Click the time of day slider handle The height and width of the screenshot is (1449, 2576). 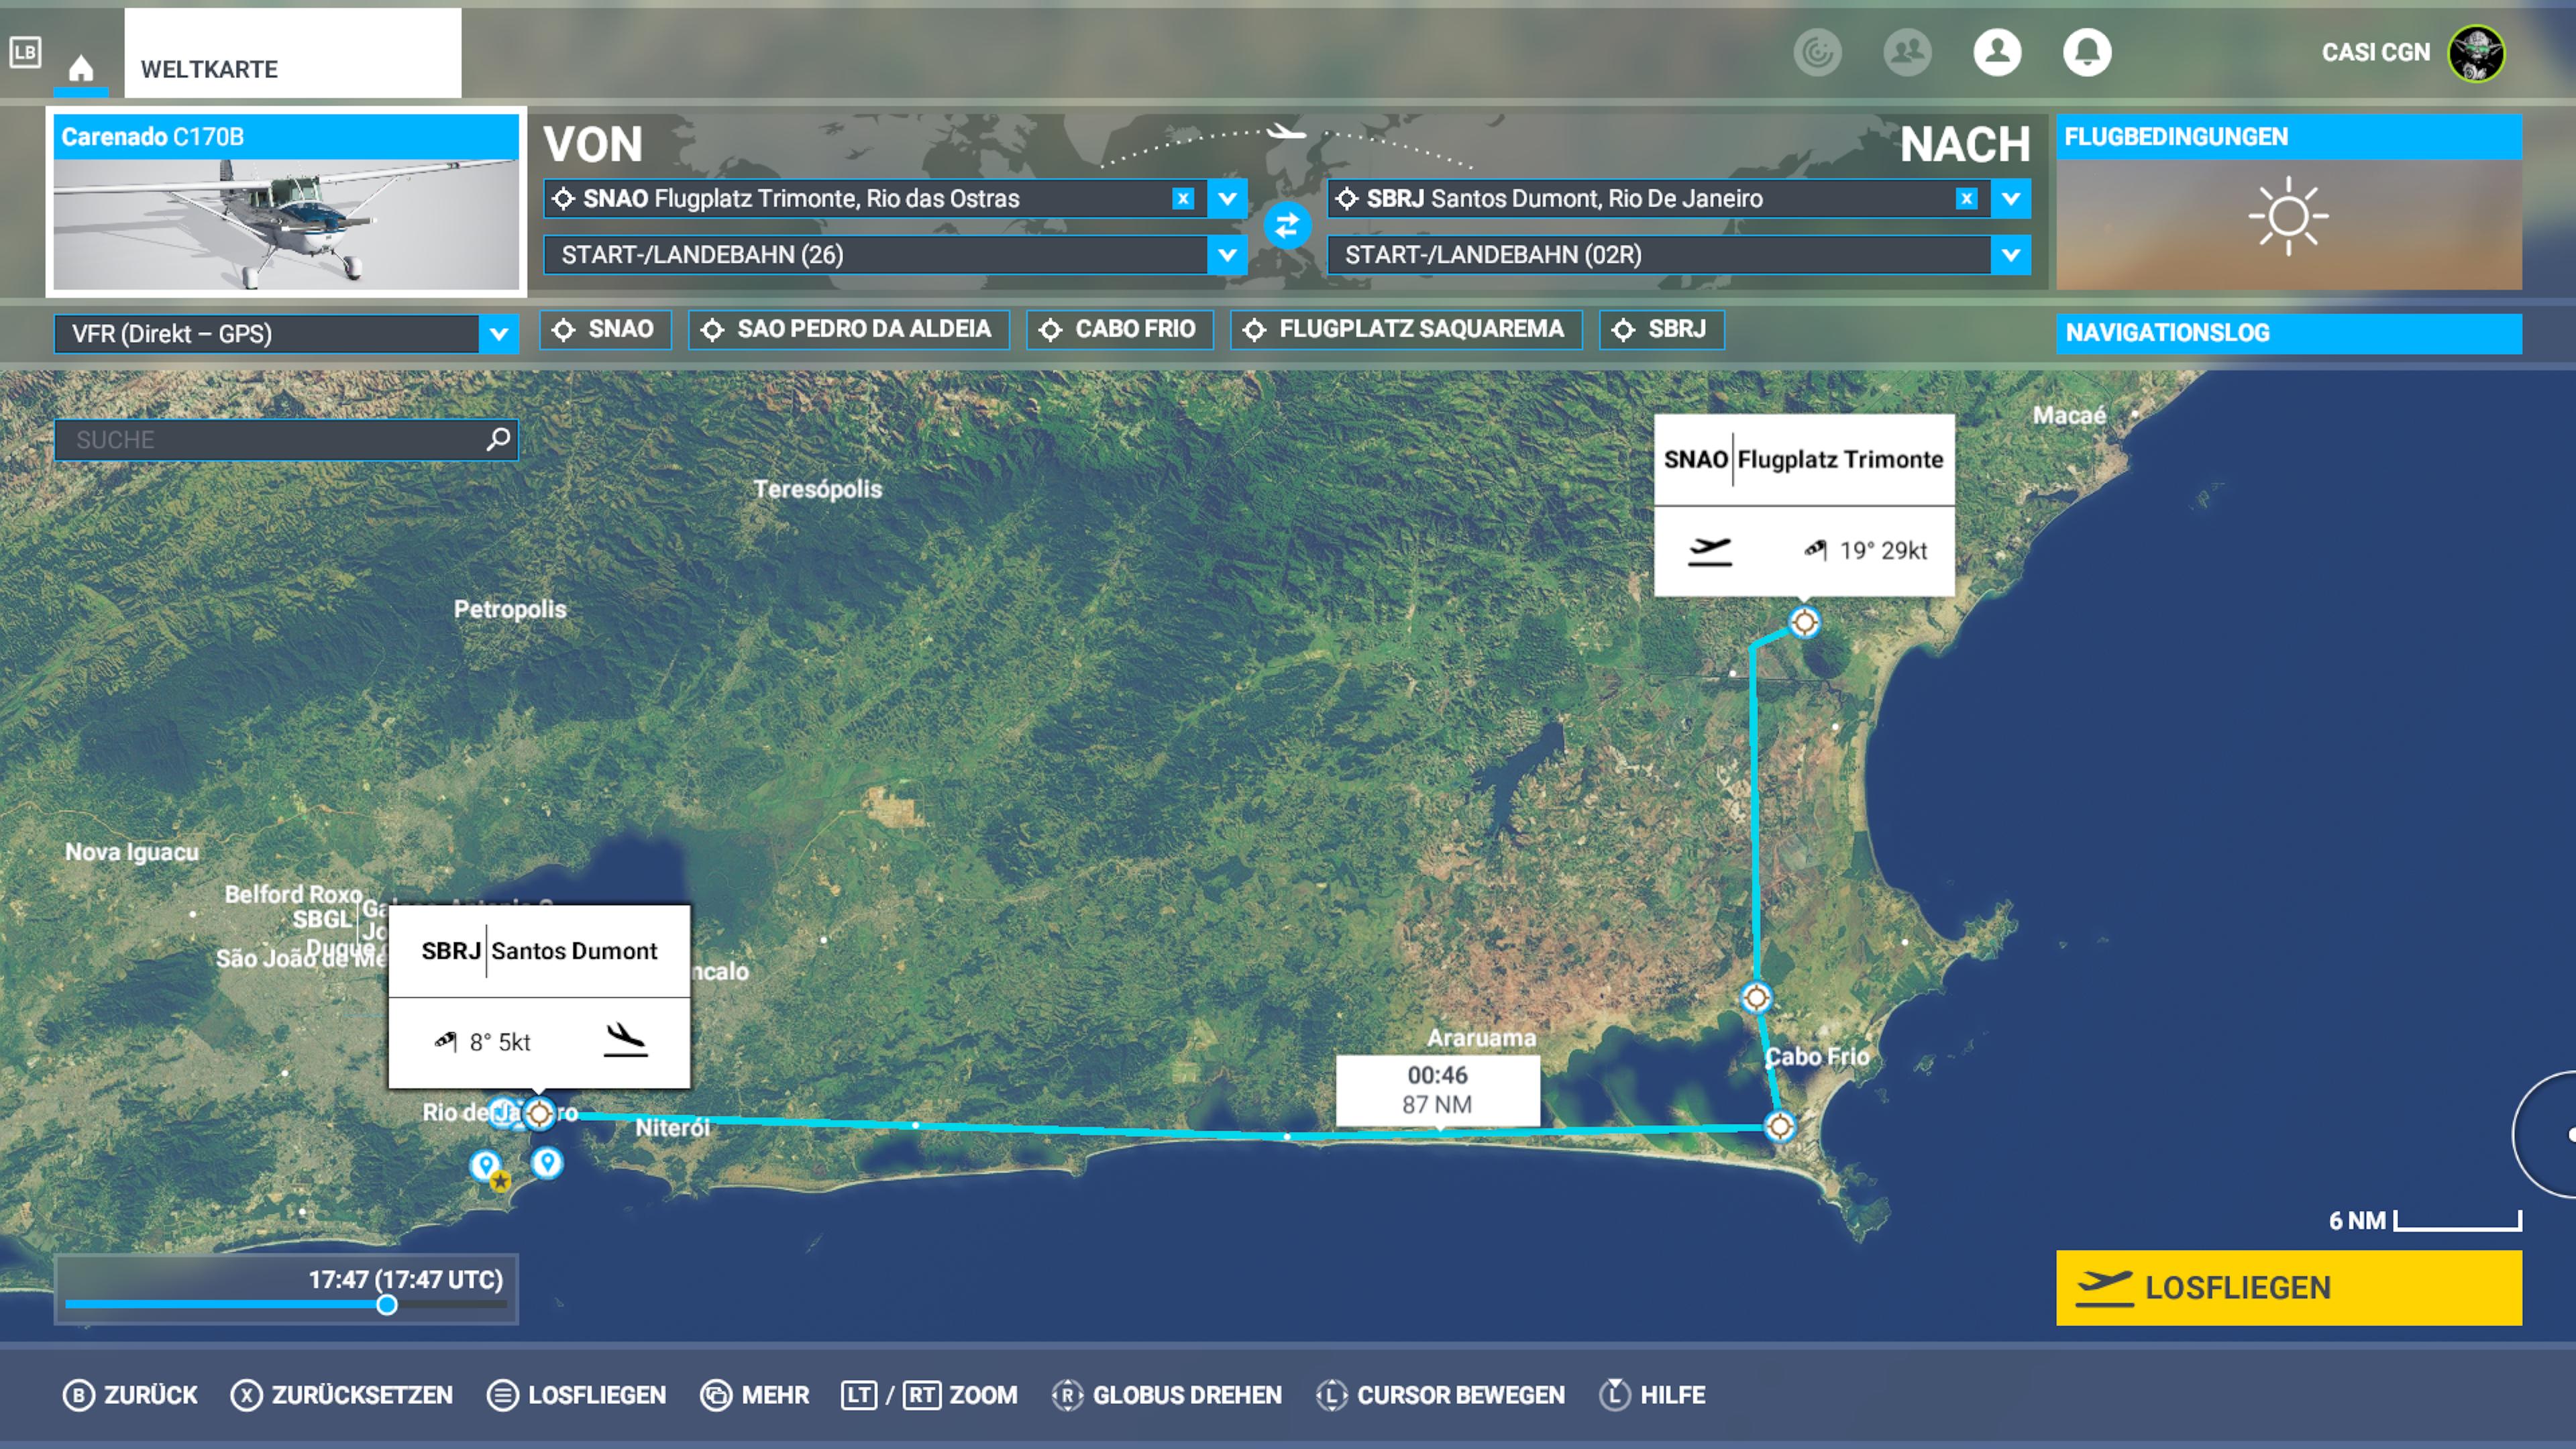point(387,1305)
